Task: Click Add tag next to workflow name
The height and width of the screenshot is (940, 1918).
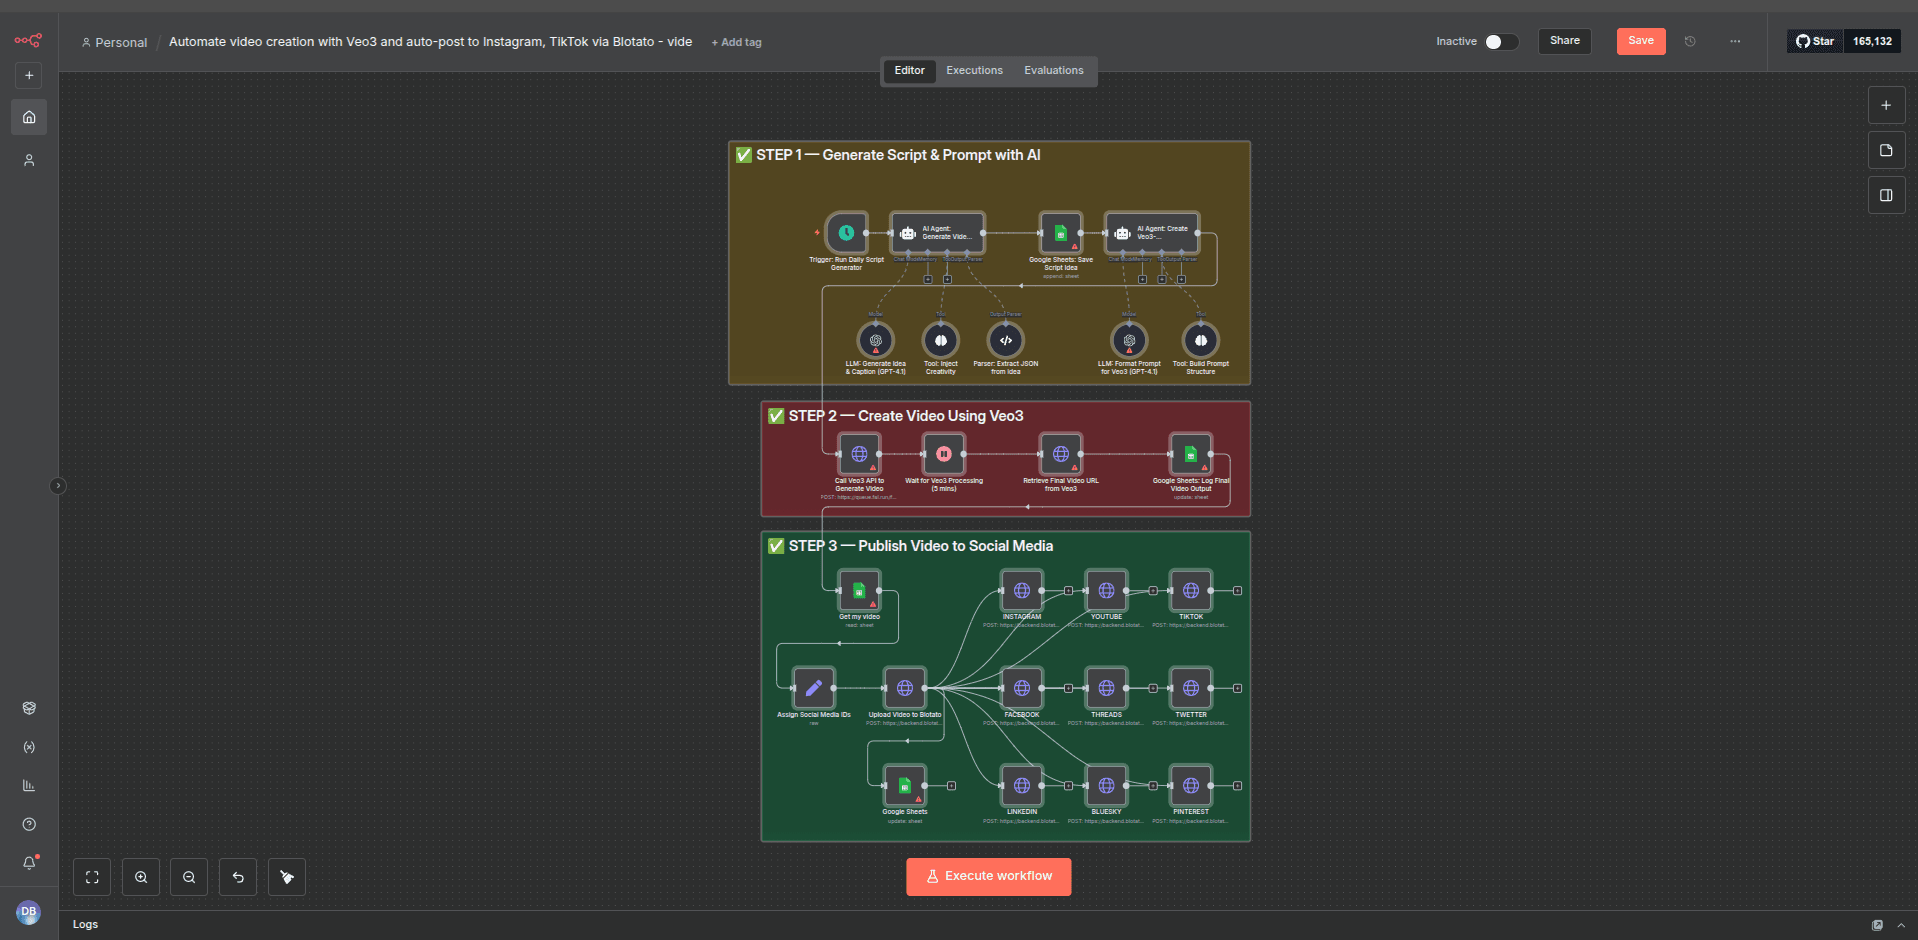Action: (x=736, y=42)
